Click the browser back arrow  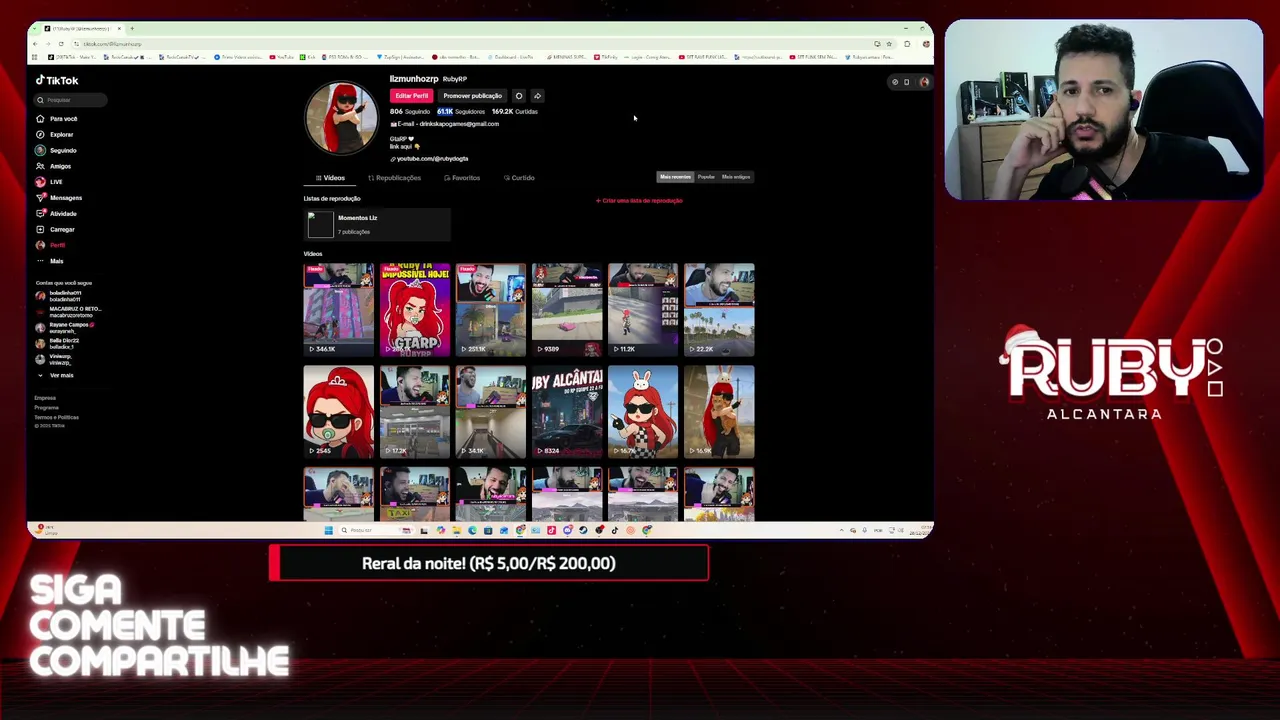pos(35,44)
